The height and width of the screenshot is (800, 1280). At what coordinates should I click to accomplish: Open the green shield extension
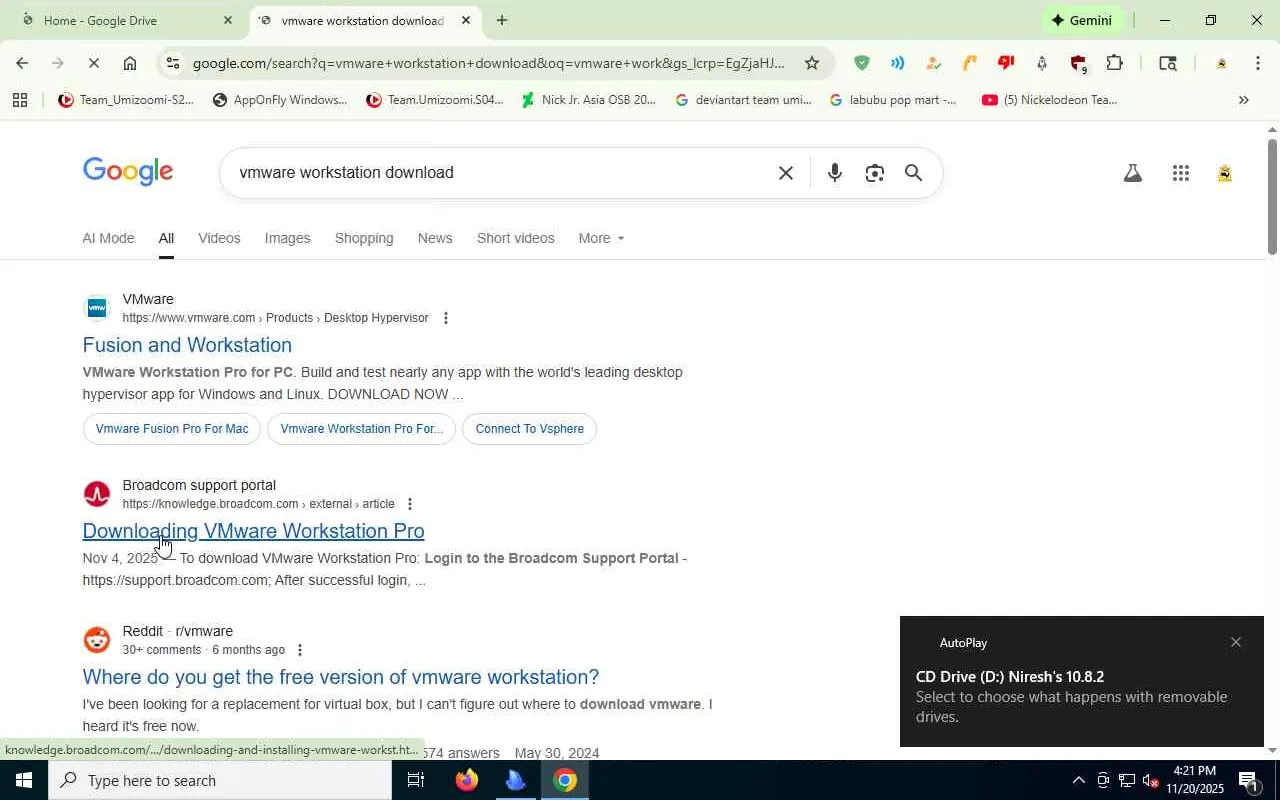(861, 63)
